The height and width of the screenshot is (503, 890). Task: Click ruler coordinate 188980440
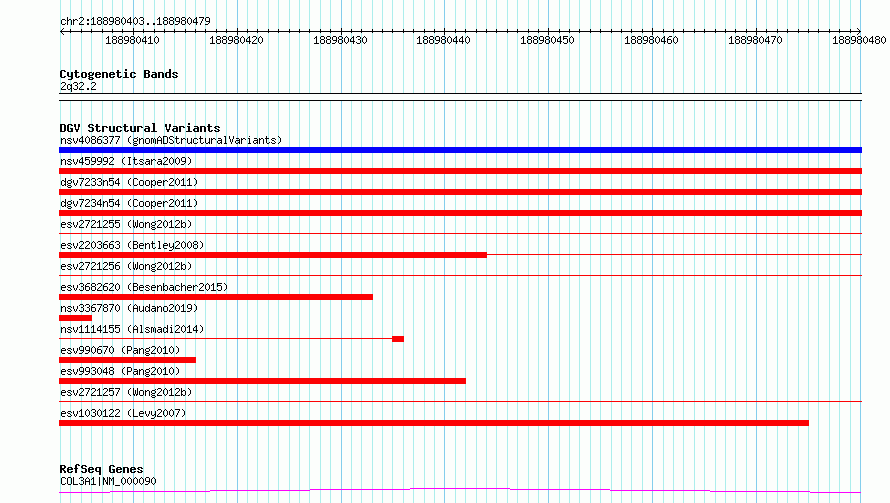click(443, 40)
